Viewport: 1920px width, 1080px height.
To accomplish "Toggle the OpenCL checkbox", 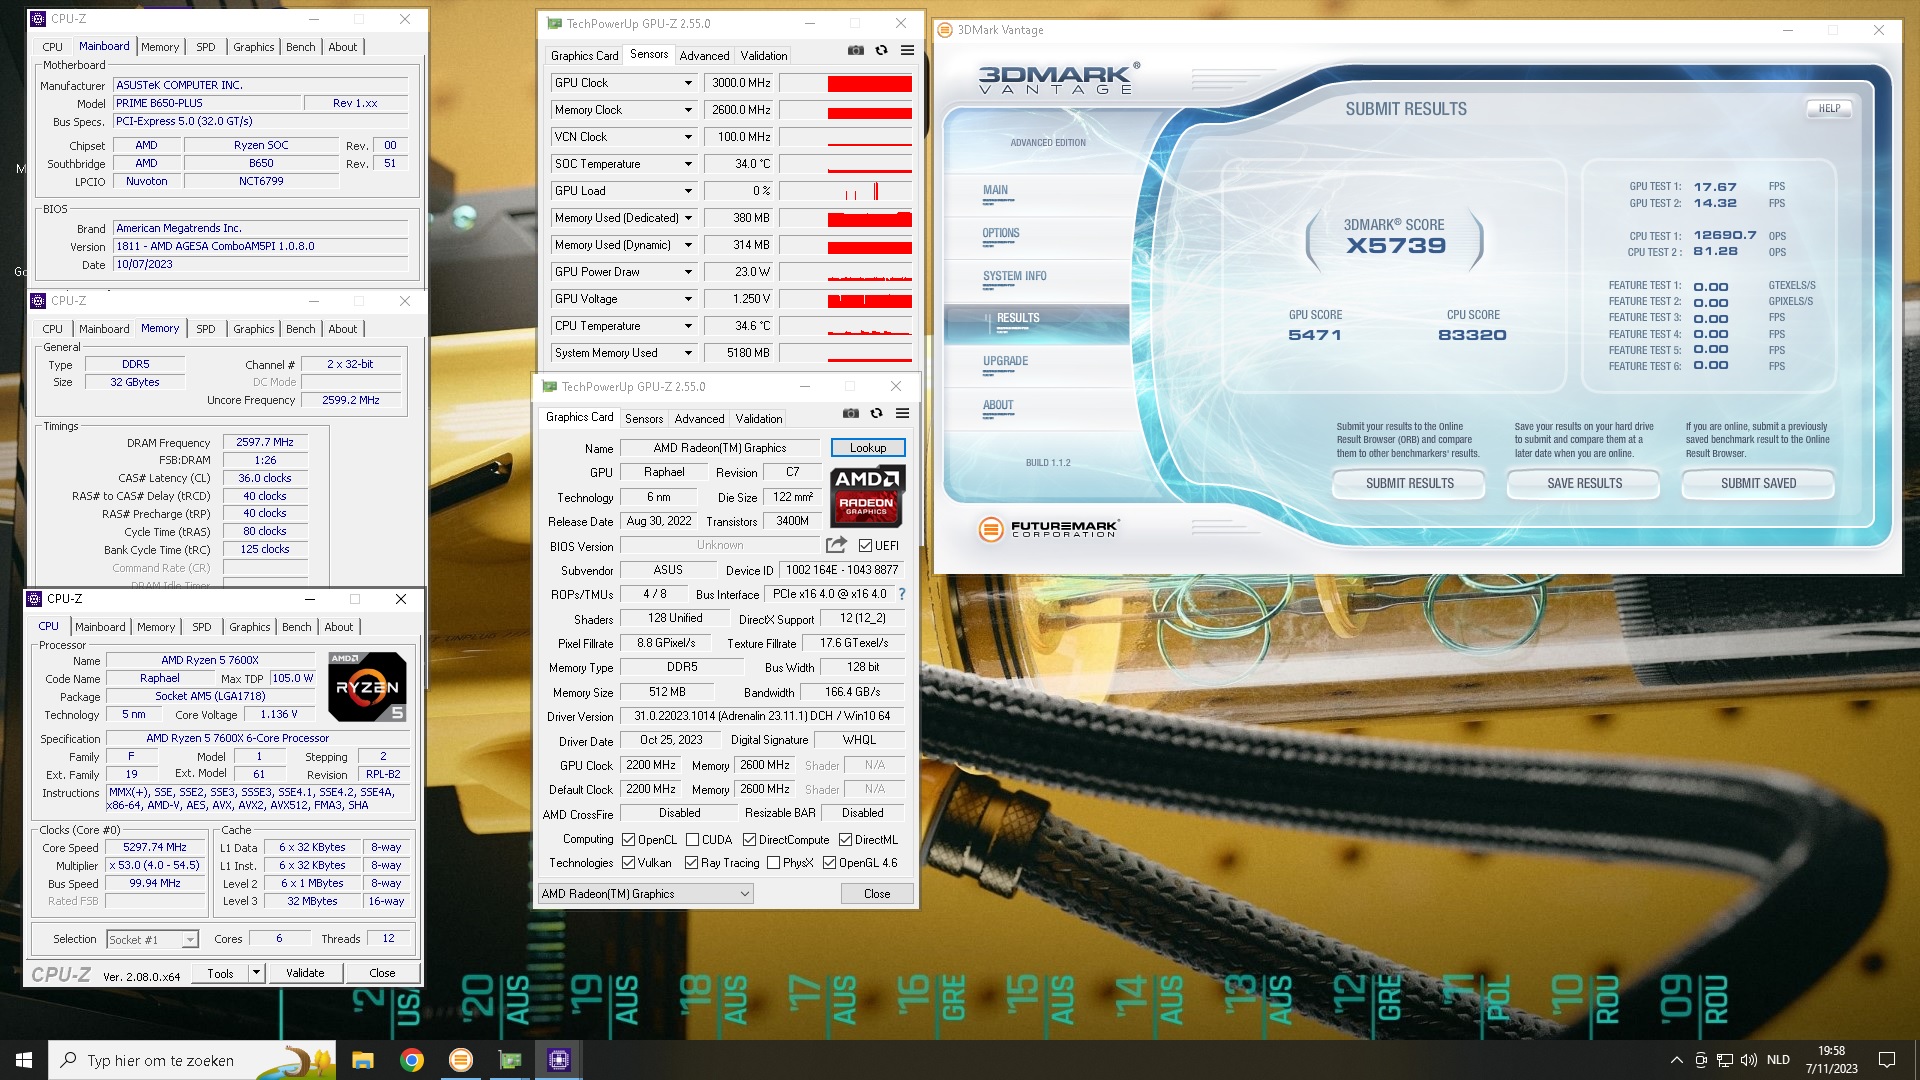I will [x=628, y=840].
